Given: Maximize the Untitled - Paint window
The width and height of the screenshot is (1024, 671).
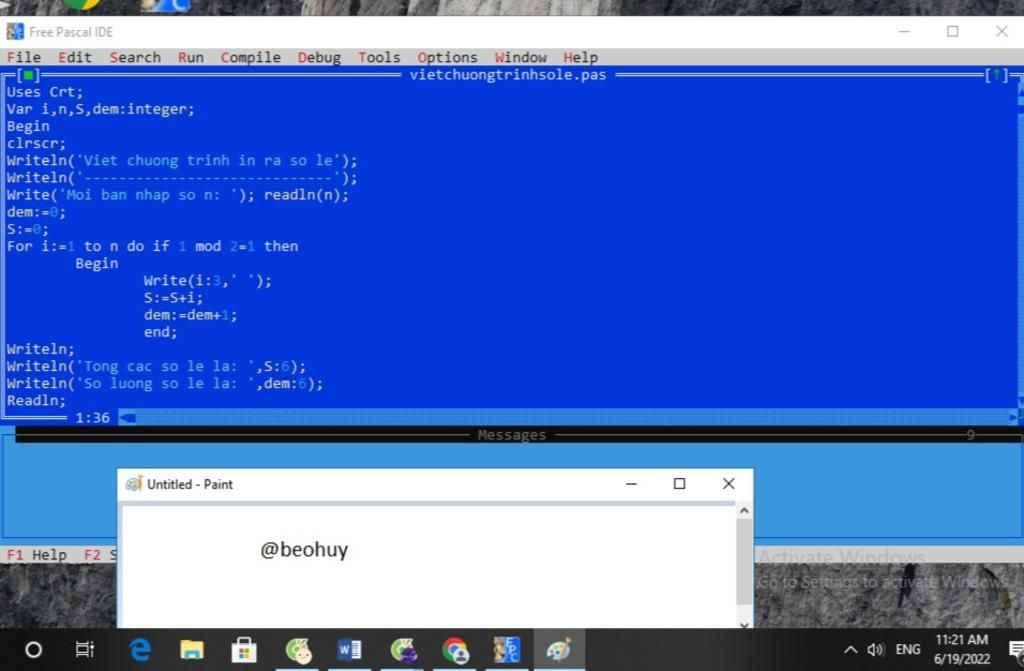Looking at the screenshot, I should [x=679, y=484].
